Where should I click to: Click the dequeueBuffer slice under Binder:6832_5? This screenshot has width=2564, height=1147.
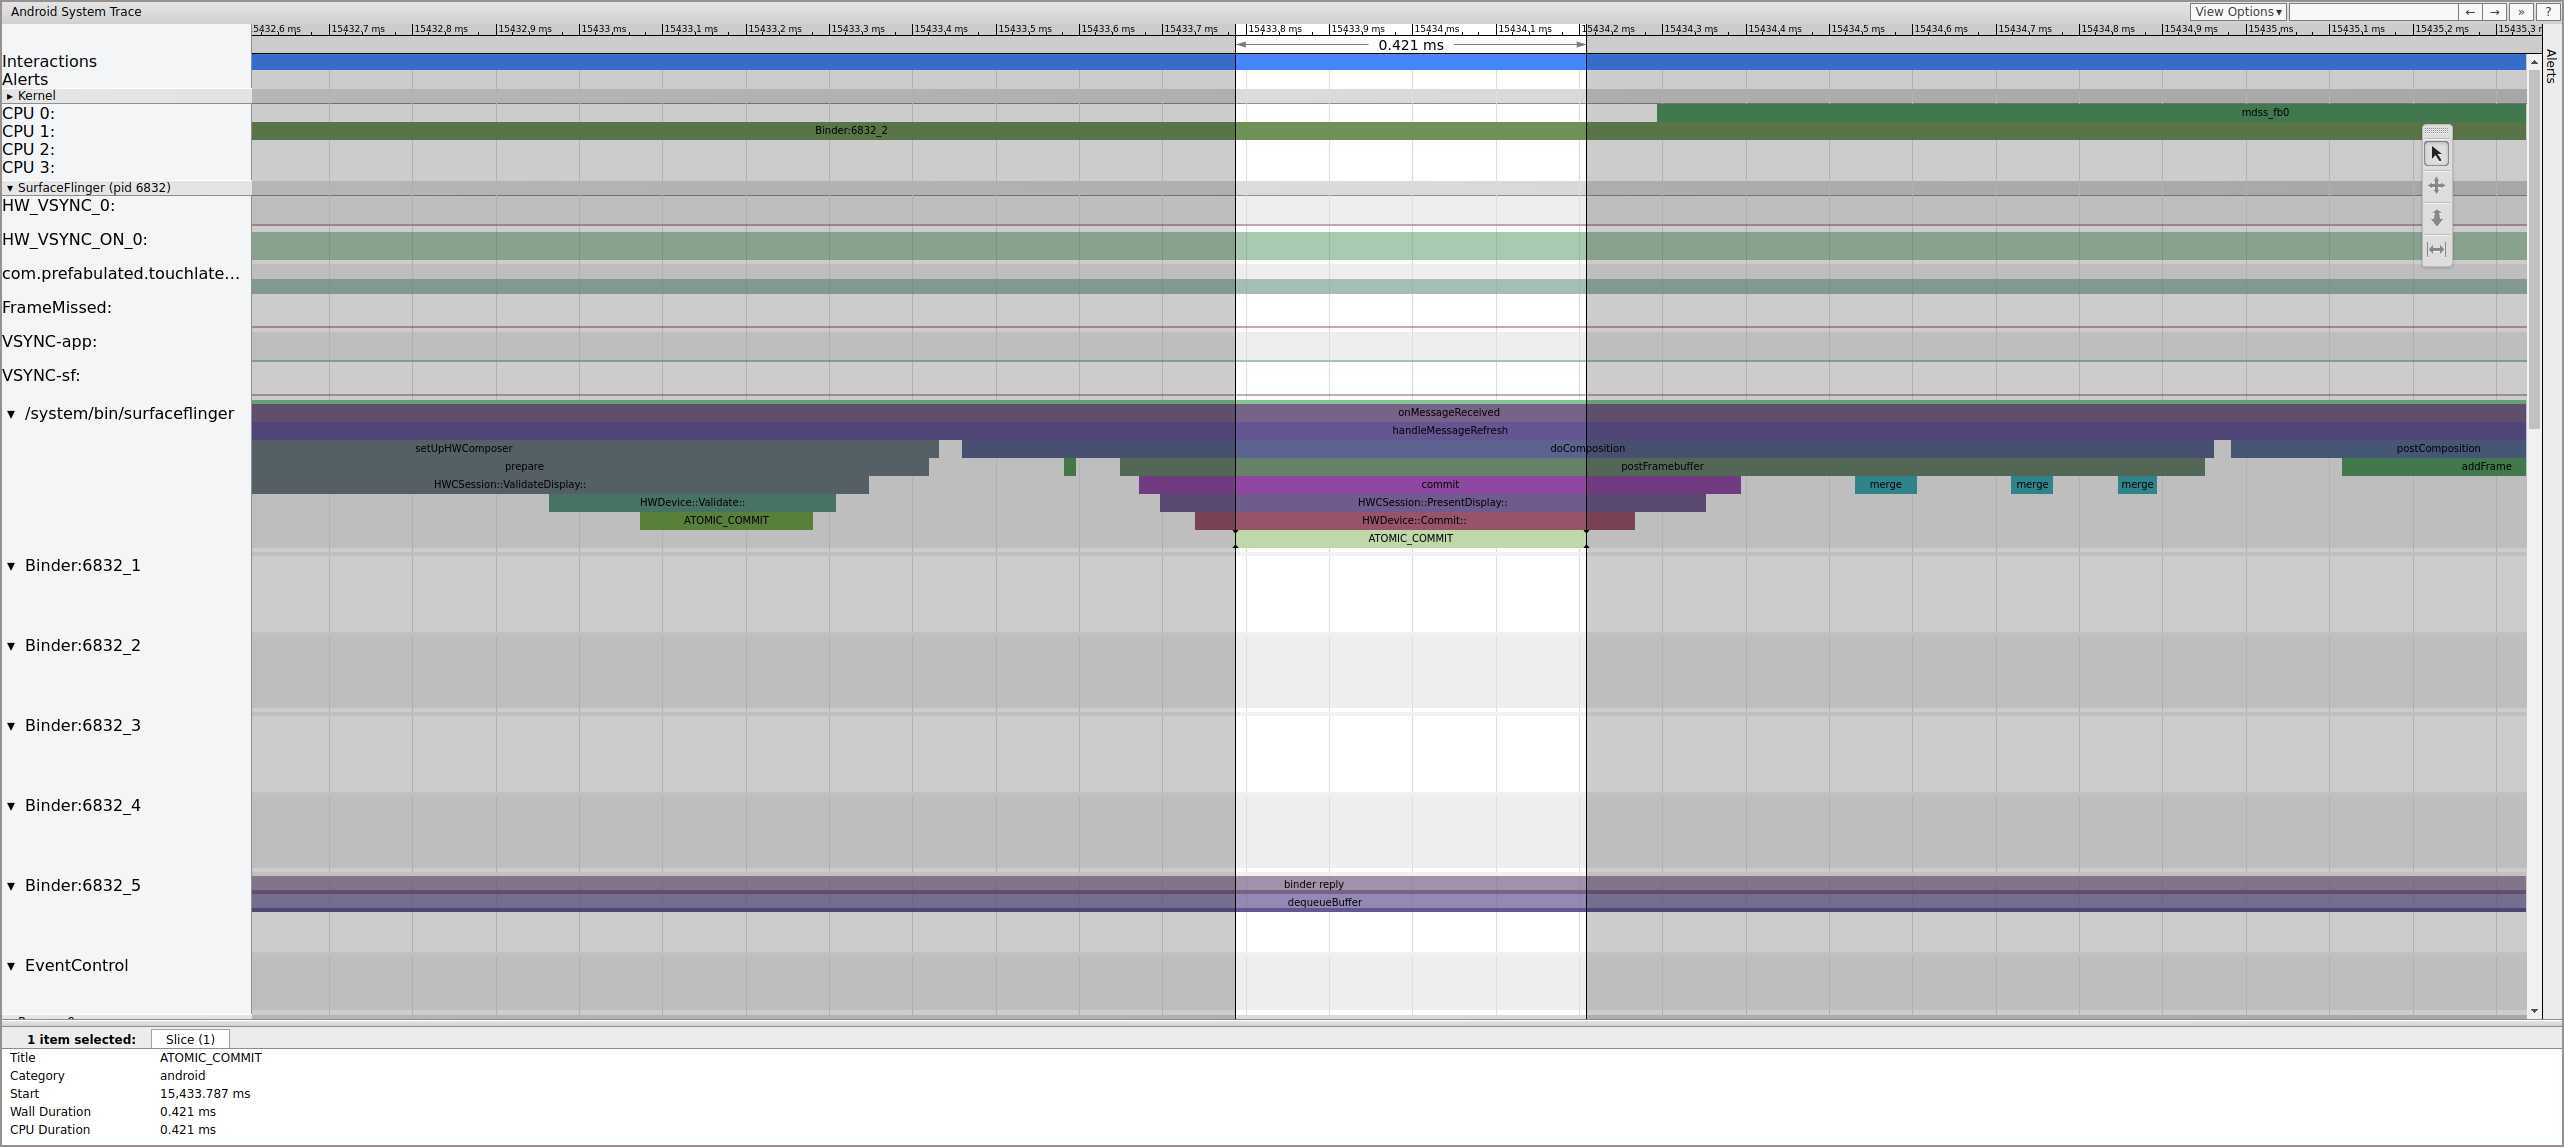click(x=1324, y=901)
